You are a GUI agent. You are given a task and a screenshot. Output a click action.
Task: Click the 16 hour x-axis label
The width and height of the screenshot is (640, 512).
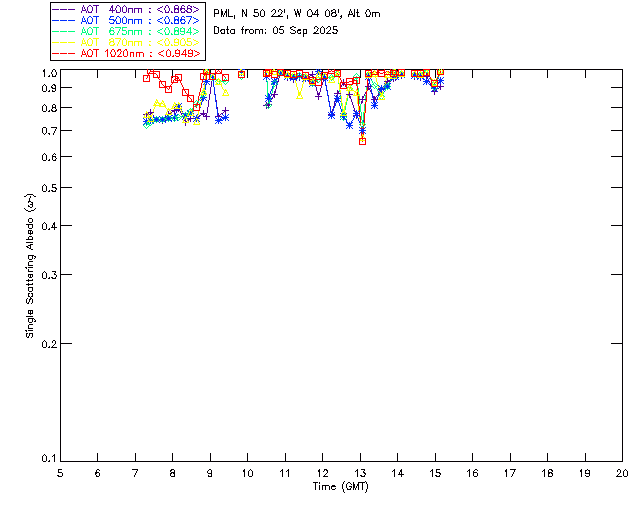(x=473, y=473)
